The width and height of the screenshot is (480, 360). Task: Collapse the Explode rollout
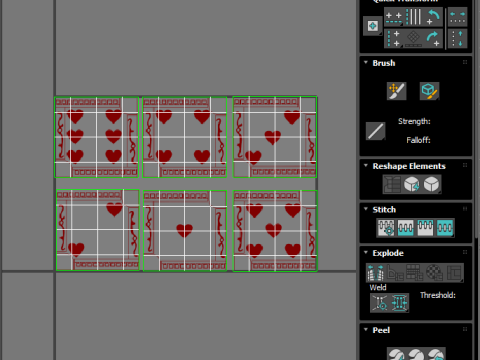tap(366, 253)
